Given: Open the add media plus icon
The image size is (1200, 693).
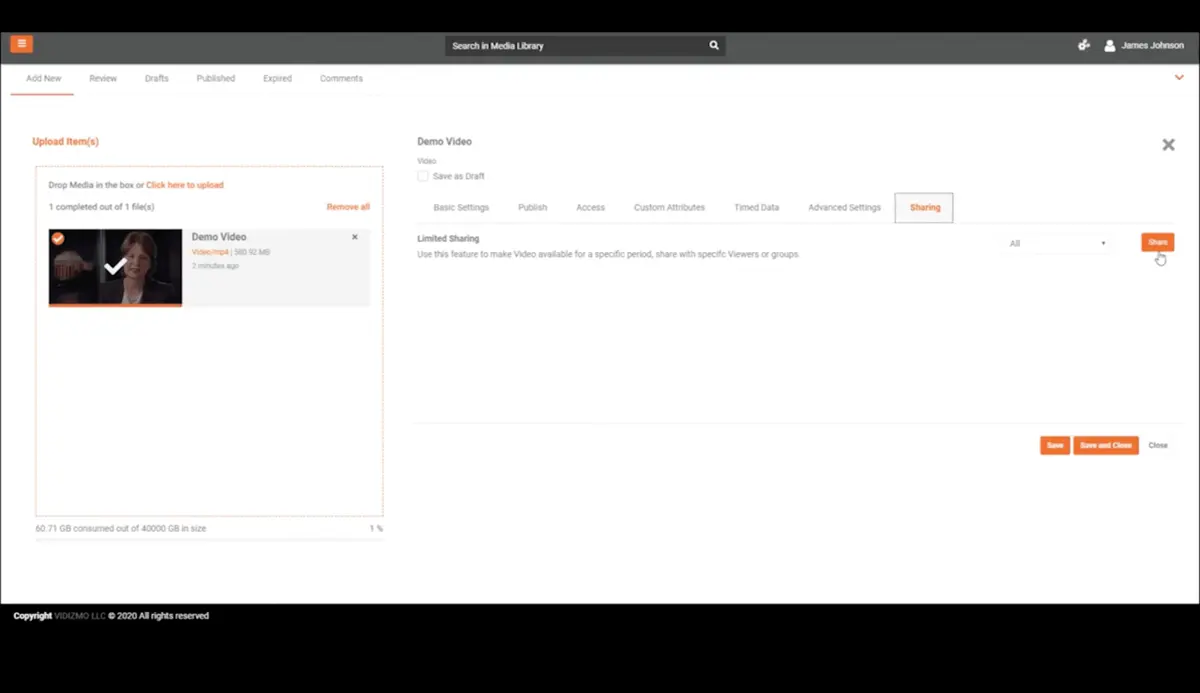Looking at the screenshot, I should coord(1083,45).
